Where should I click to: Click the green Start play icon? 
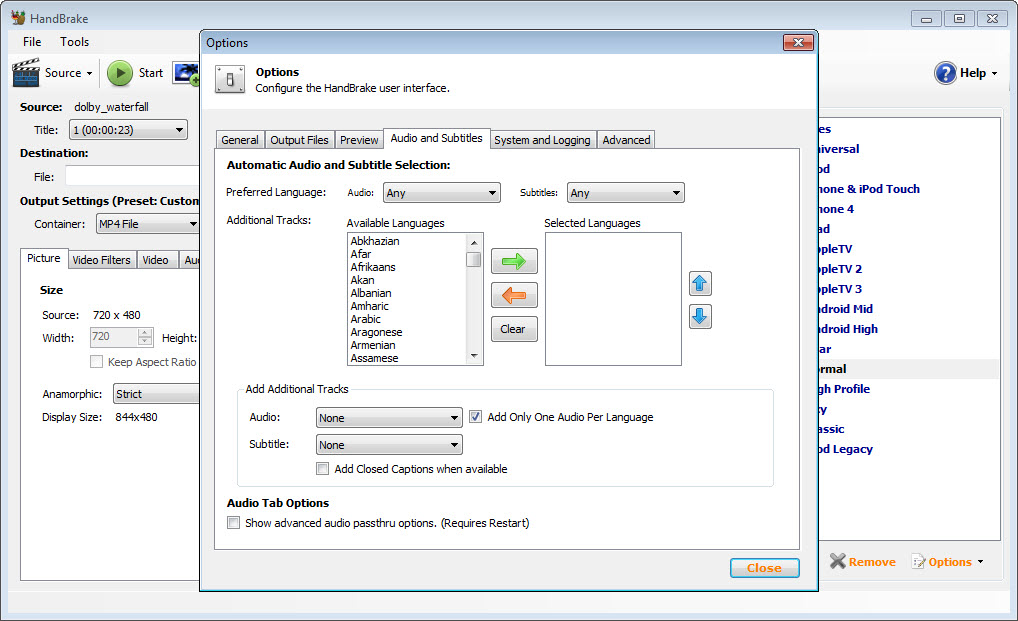click(119, 73)
